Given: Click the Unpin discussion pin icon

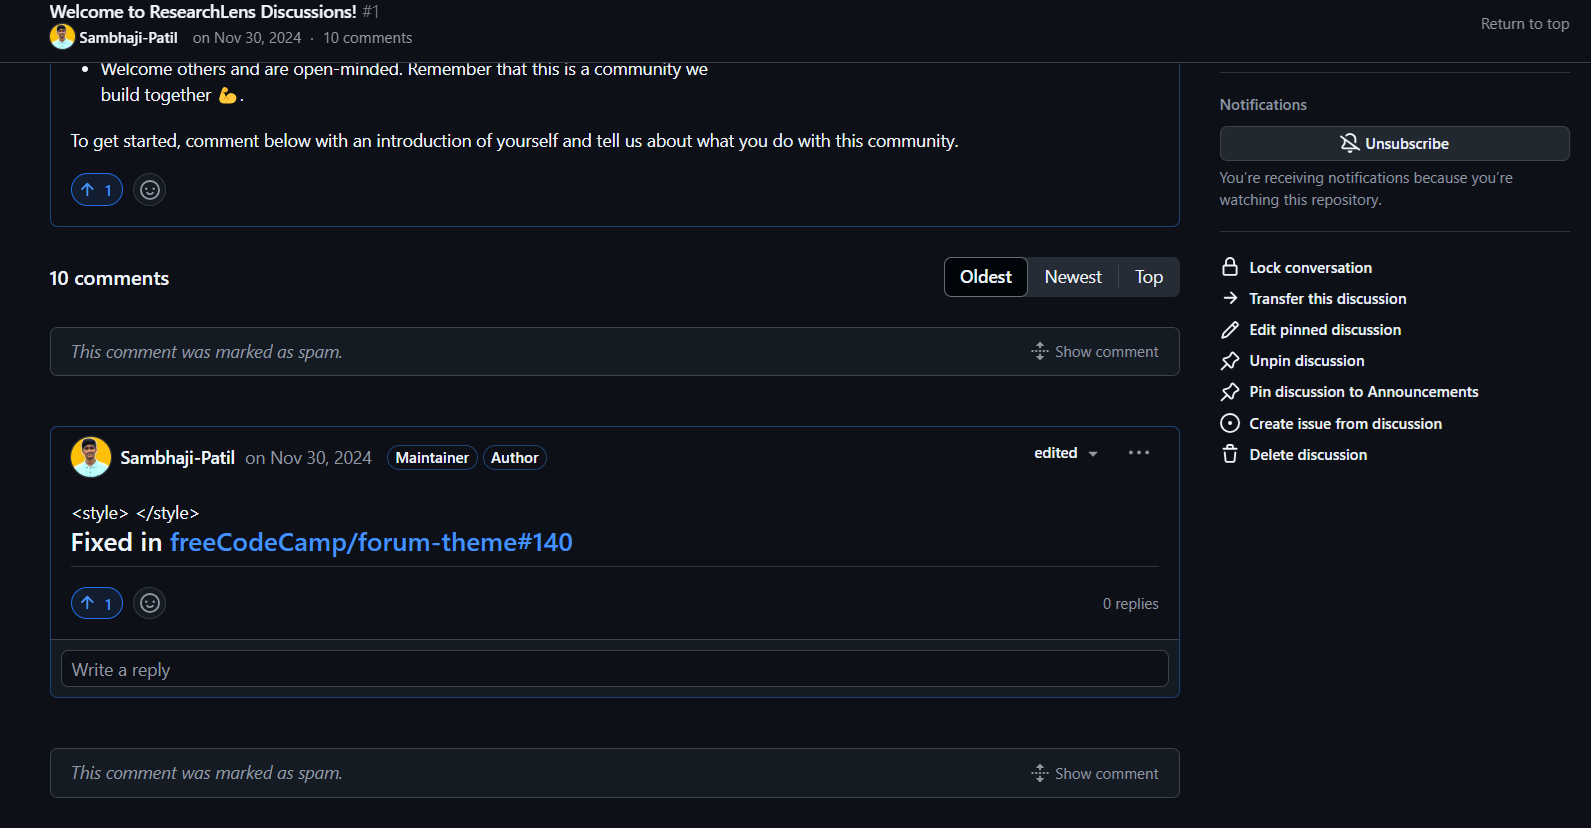Looking at the screenshot, I should tap(1230, 361).
